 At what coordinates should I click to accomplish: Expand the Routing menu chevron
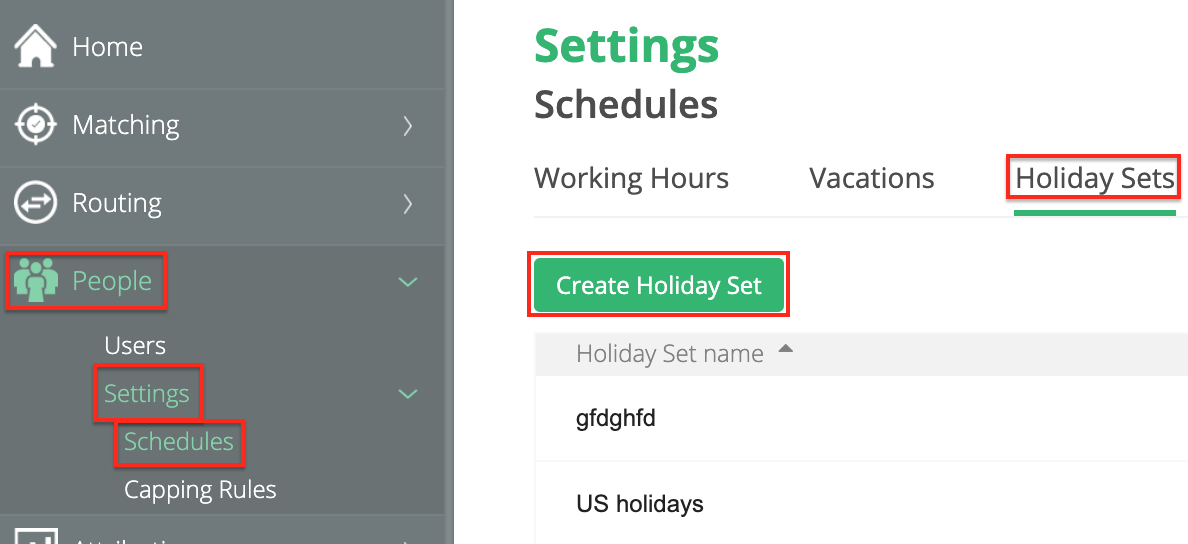(407, 203)
